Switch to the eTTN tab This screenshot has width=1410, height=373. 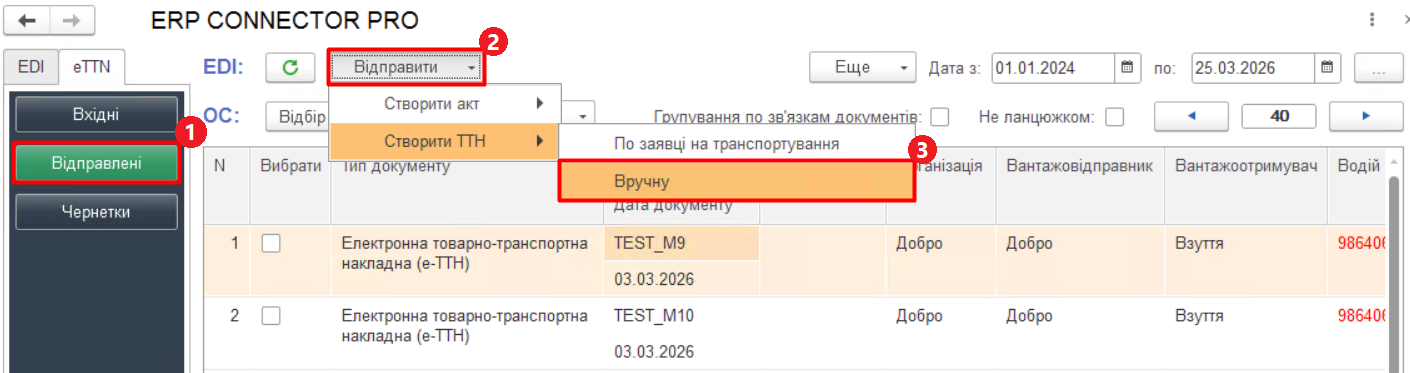[91, 67]
